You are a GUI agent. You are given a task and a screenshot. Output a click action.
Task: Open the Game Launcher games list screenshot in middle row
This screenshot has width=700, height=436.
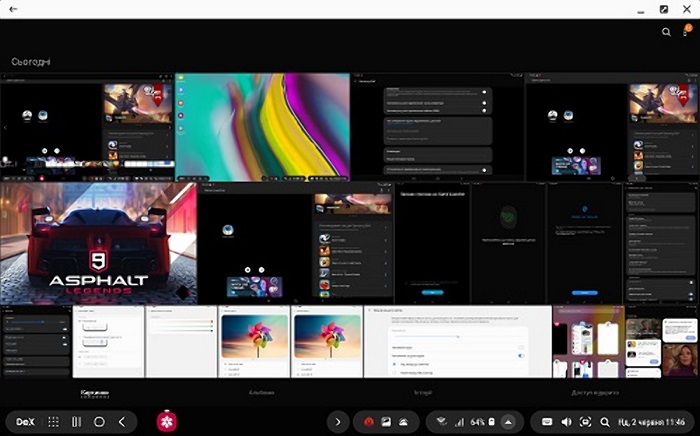coord(296,243)
